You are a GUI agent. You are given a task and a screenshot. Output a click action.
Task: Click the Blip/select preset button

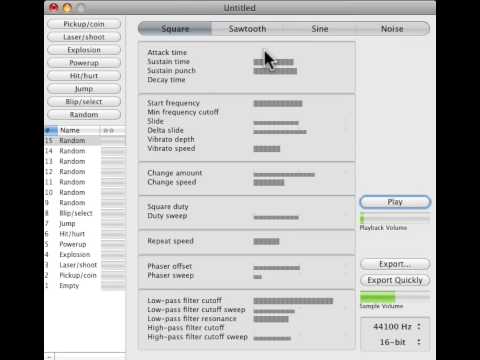pyautogui.click(x=84, y=102)
